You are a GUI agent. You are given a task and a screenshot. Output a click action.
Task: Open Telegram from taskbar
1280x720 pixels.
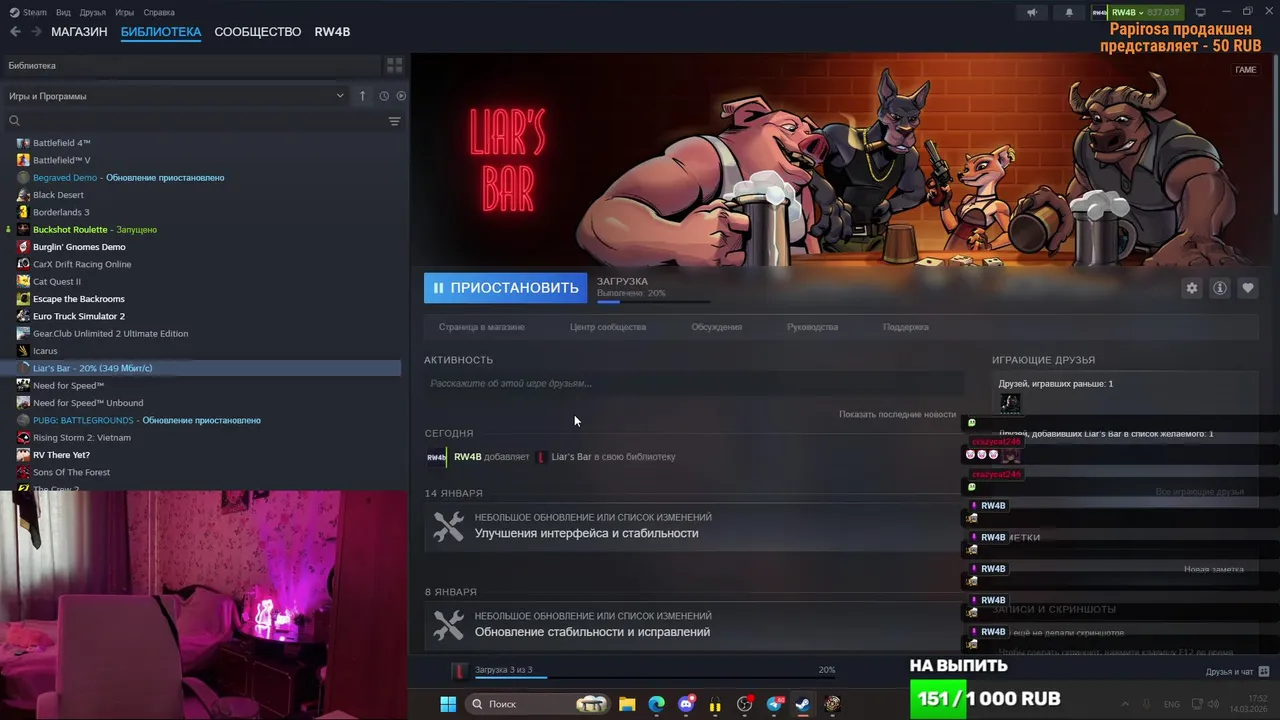pos(775,704)
